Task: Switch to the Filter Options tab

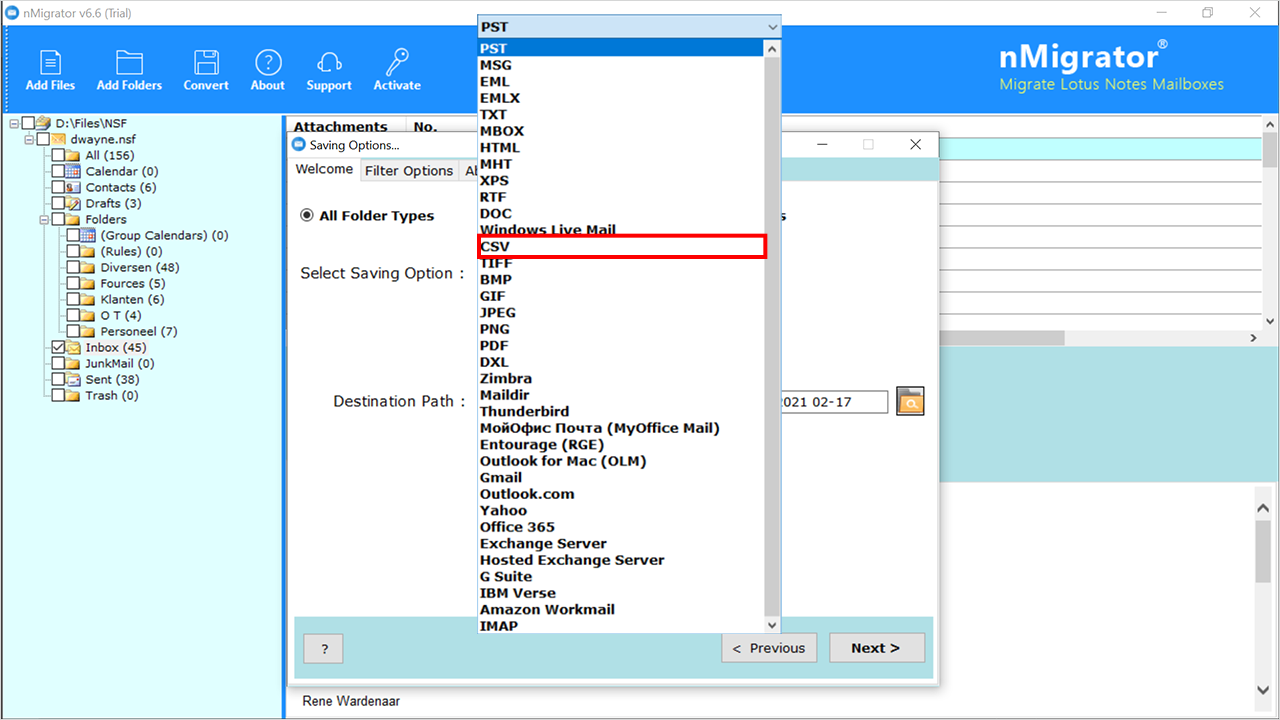Action: click(409, 171)
